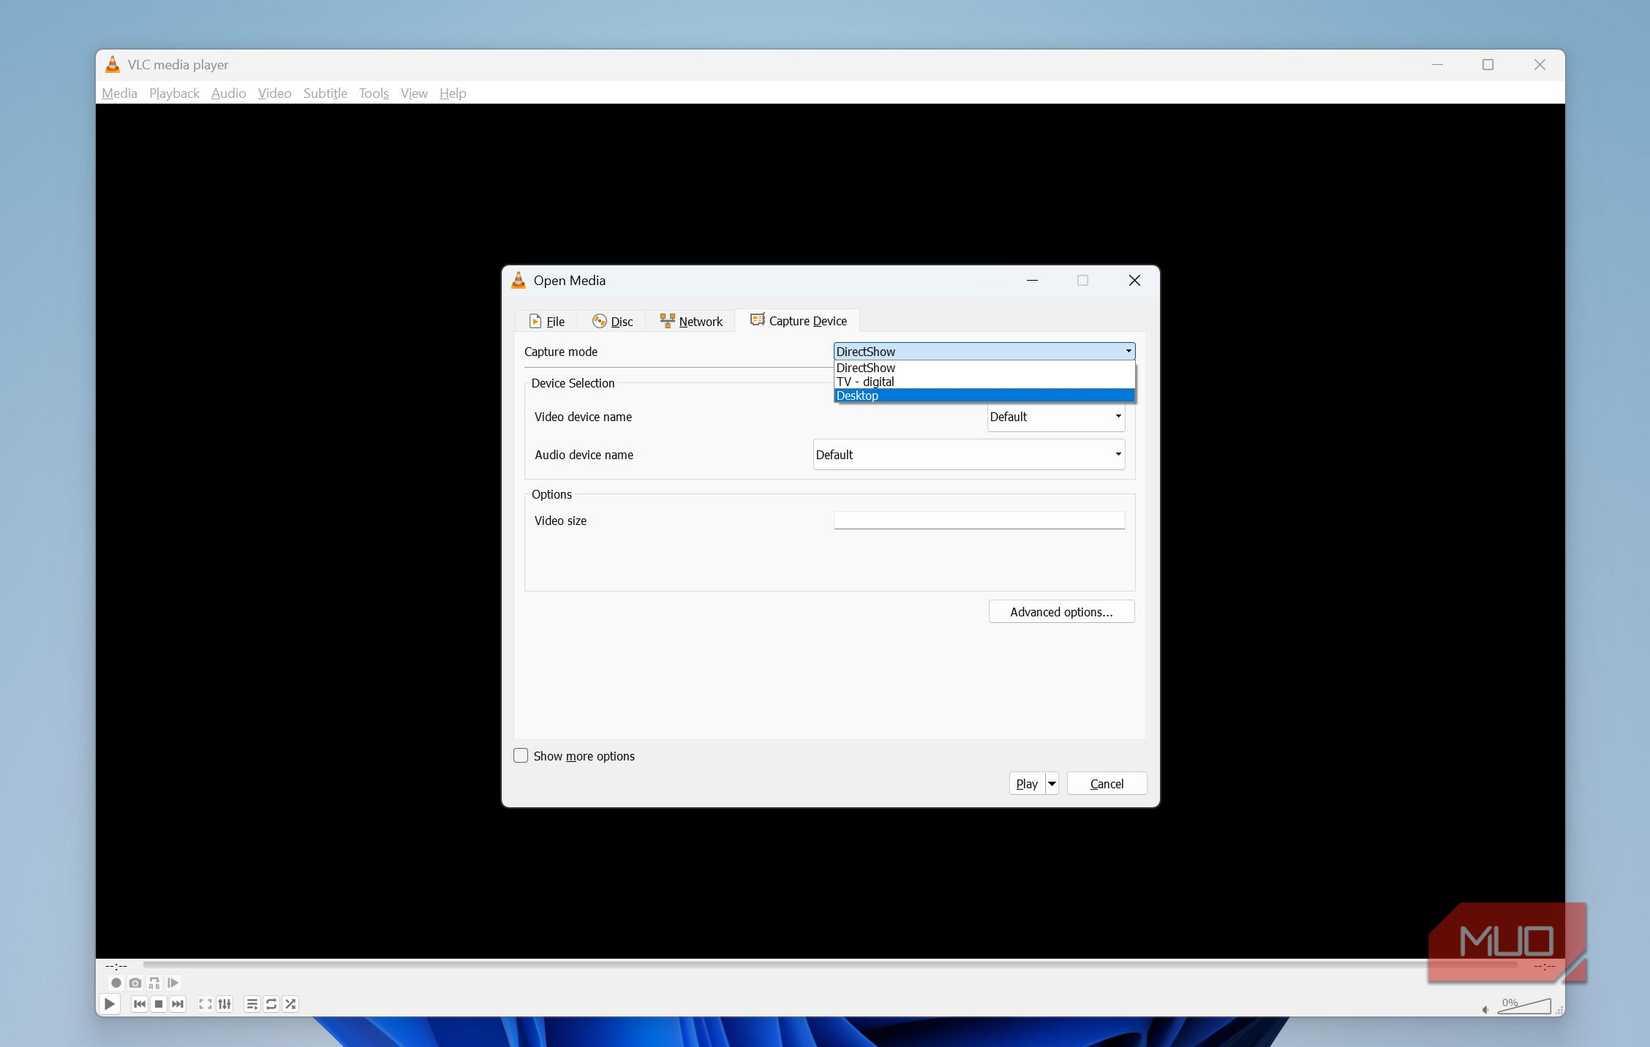The image size is (1650, 1047).
Task: Click the elapsed time label in the VLC controls
Action: coord(116,966)
